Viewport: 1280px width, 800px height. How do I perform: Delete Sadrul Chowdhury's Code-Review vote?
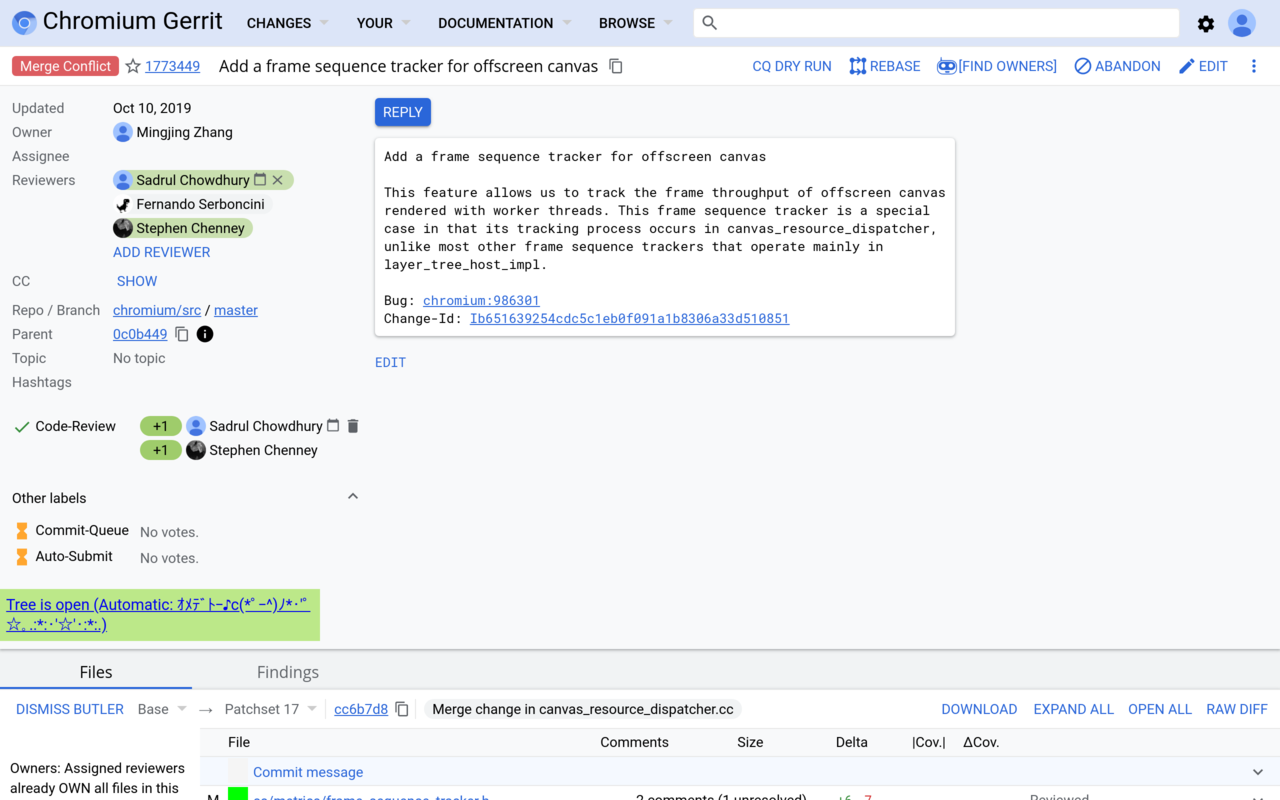(352, 426)
